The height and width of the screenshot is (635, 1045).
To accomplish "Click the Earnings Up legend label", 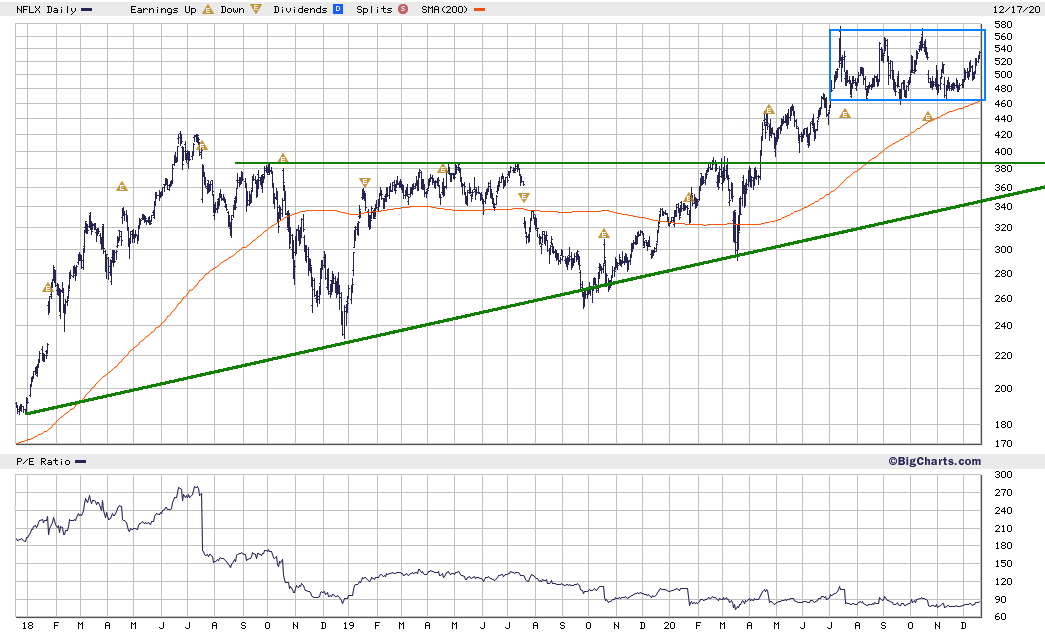I will (163, 10).
